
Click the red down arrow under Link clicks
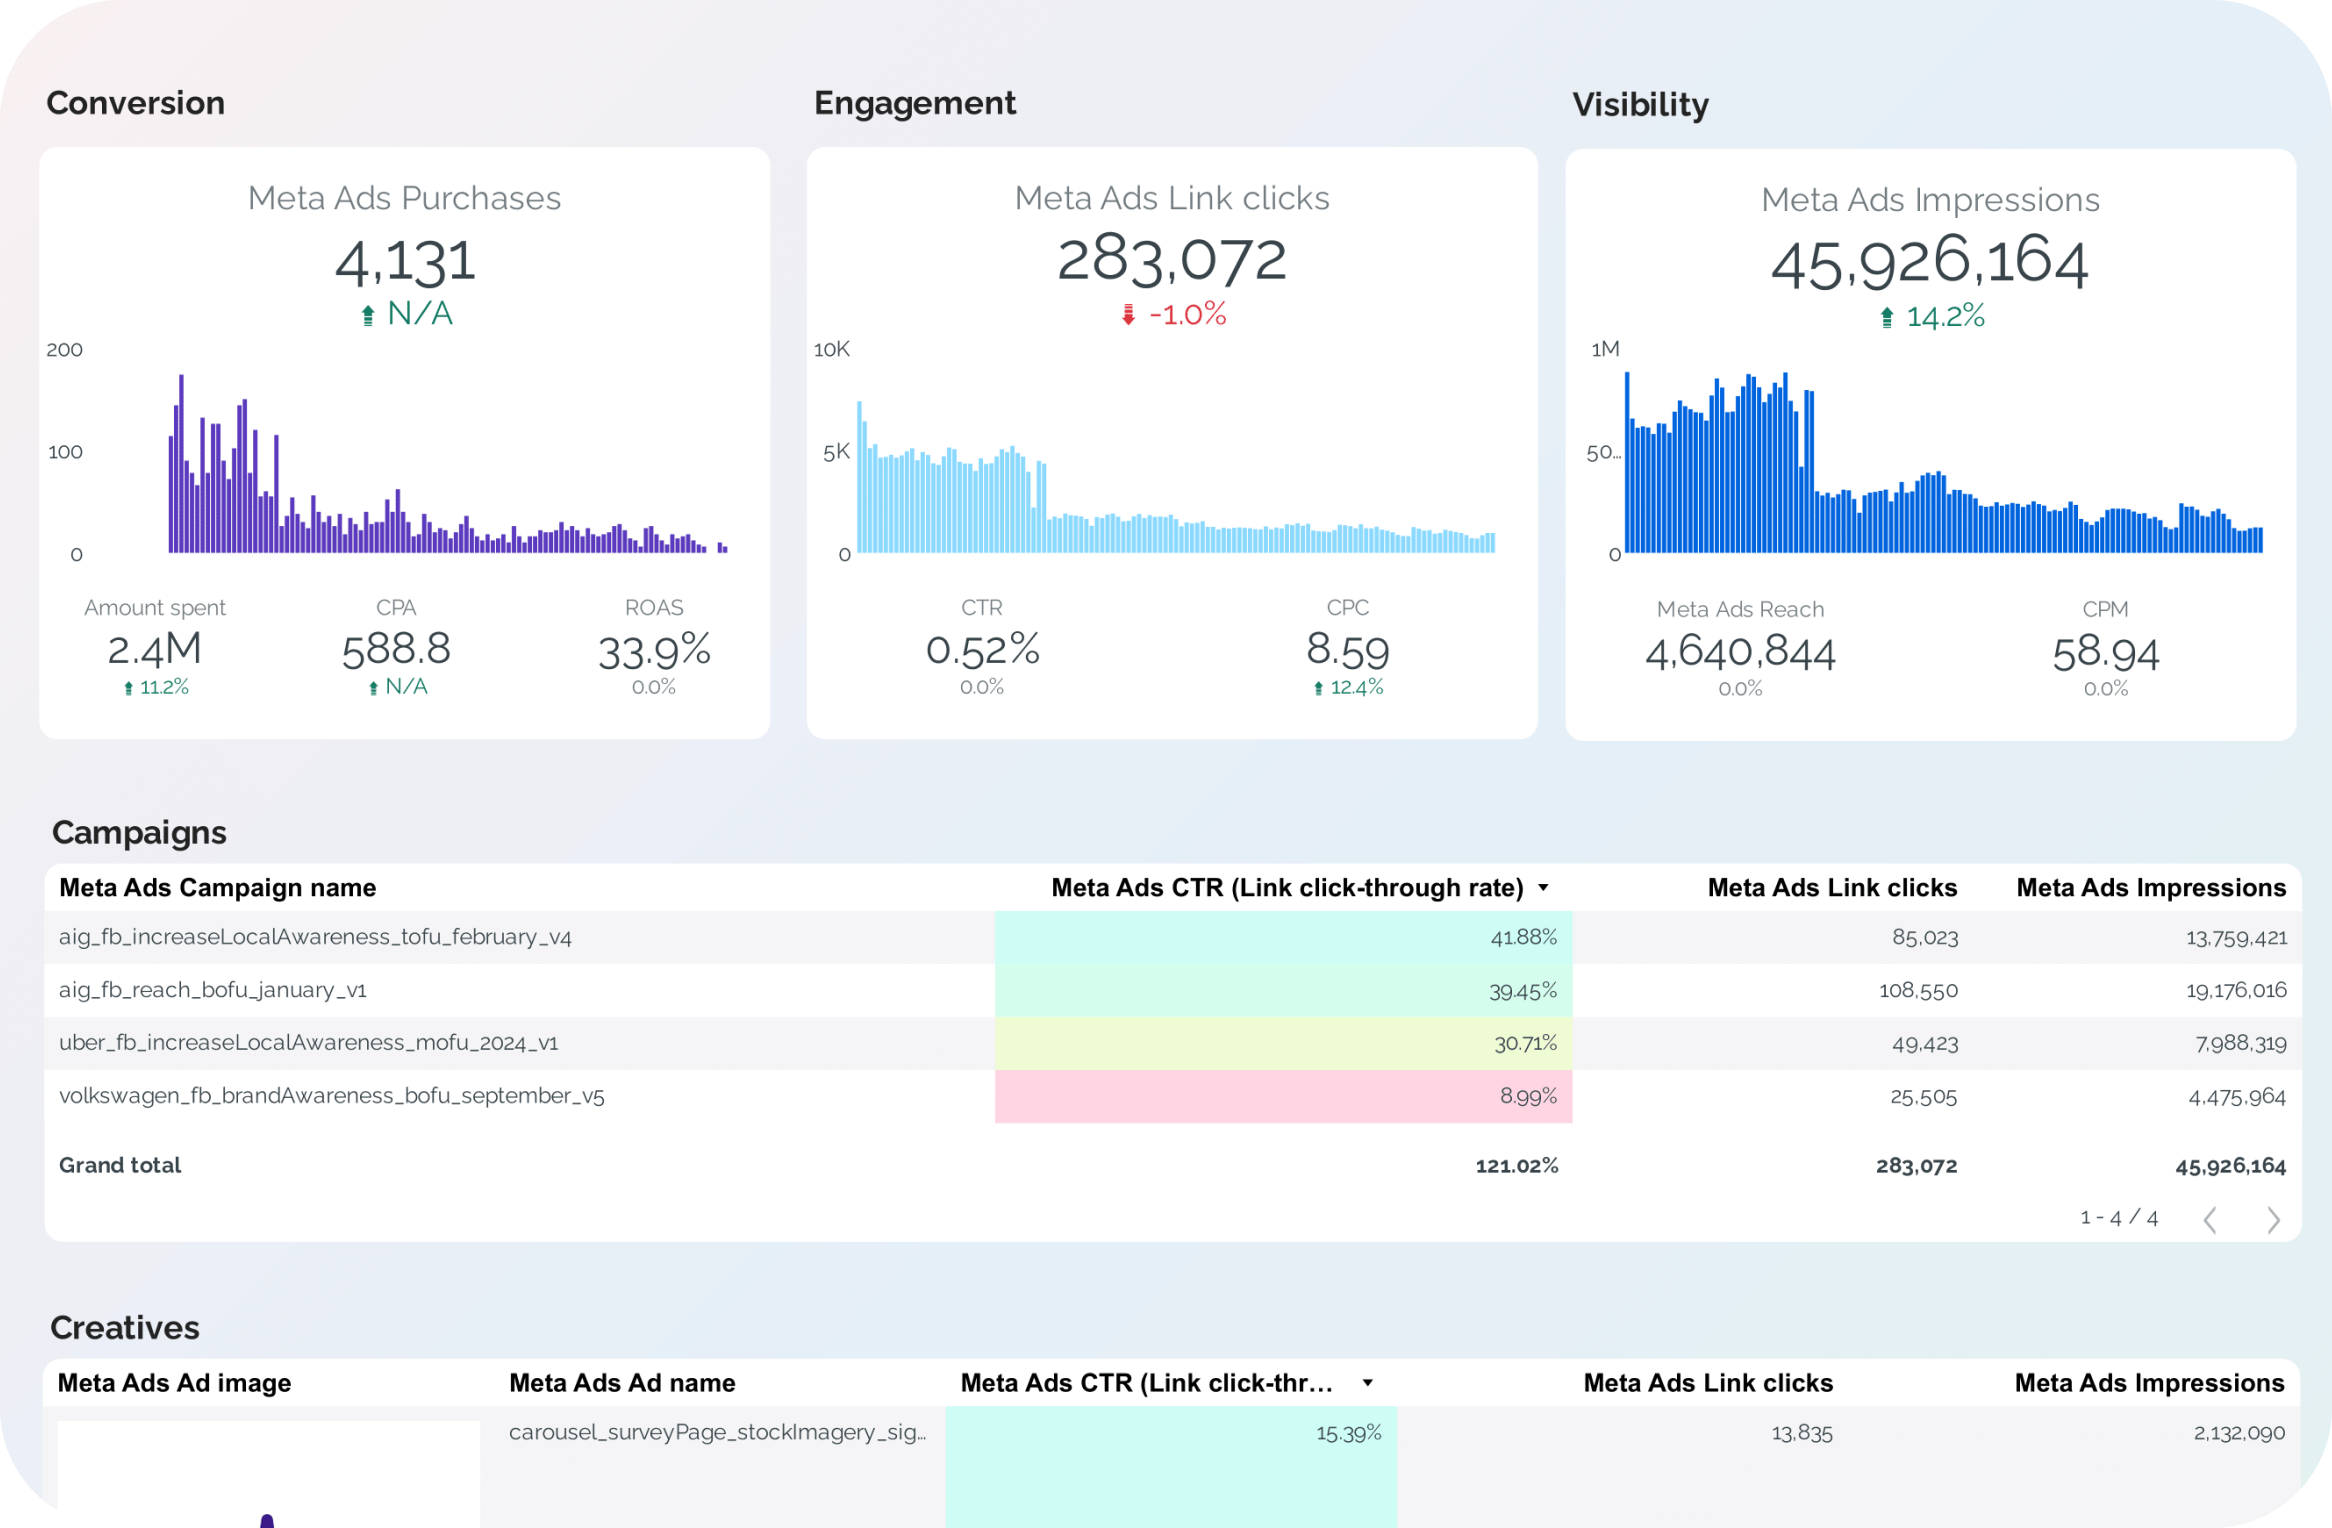point(1128,315)
